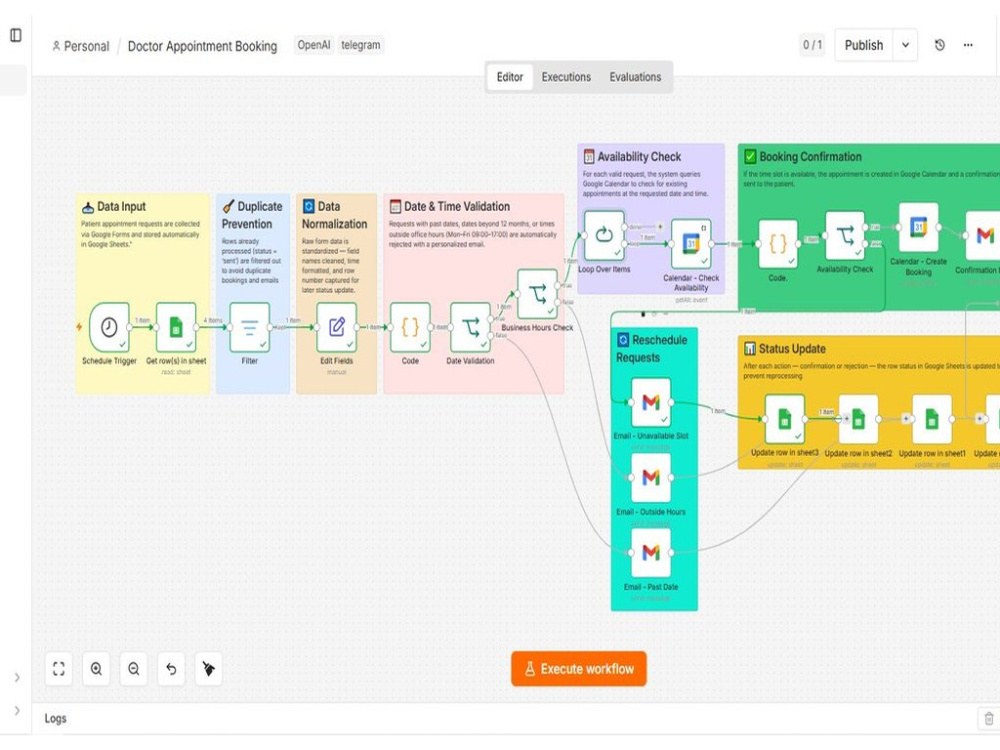Image resolution: width=1000 pixels, height=750 pixels.
Task: Open the Schedule Trigger node
Action: click(109, 327)
